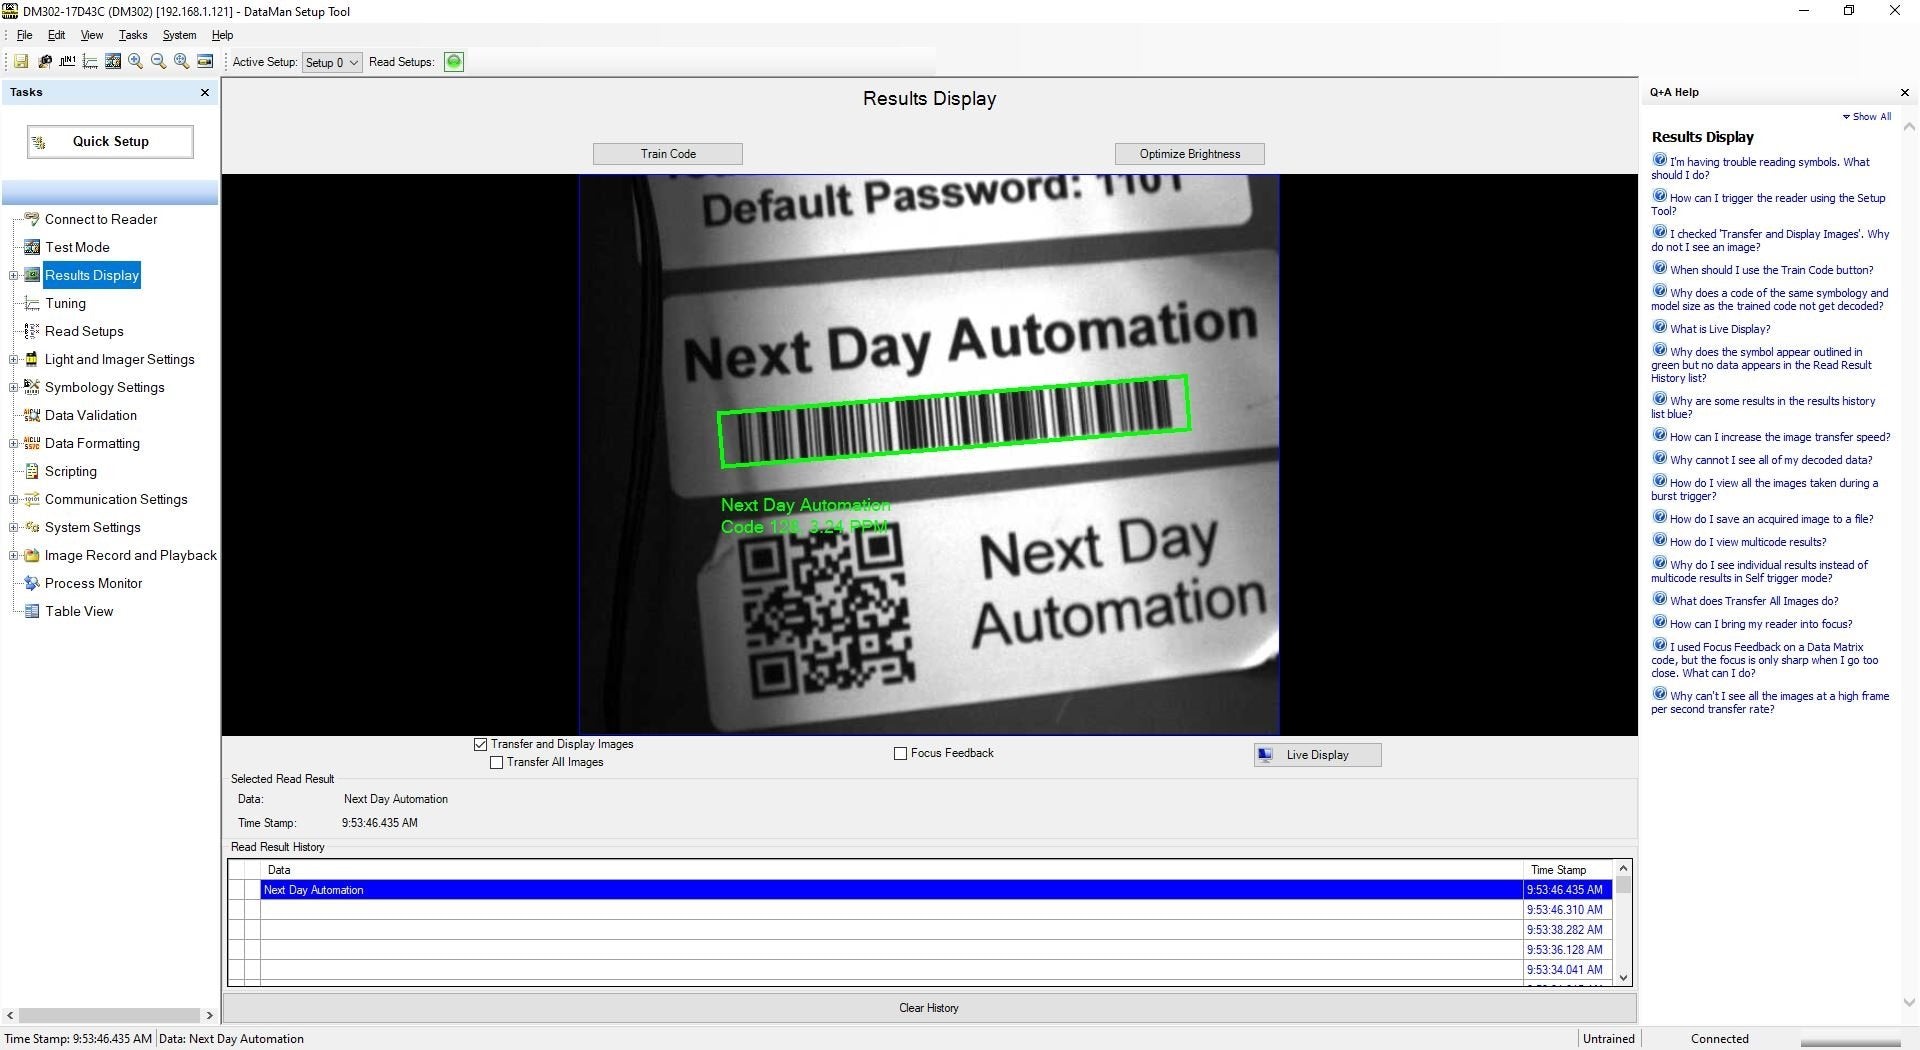Click the zoom in magnifier icon
The height and width of the screenshot is (1050, 1920).
point(136,62)
